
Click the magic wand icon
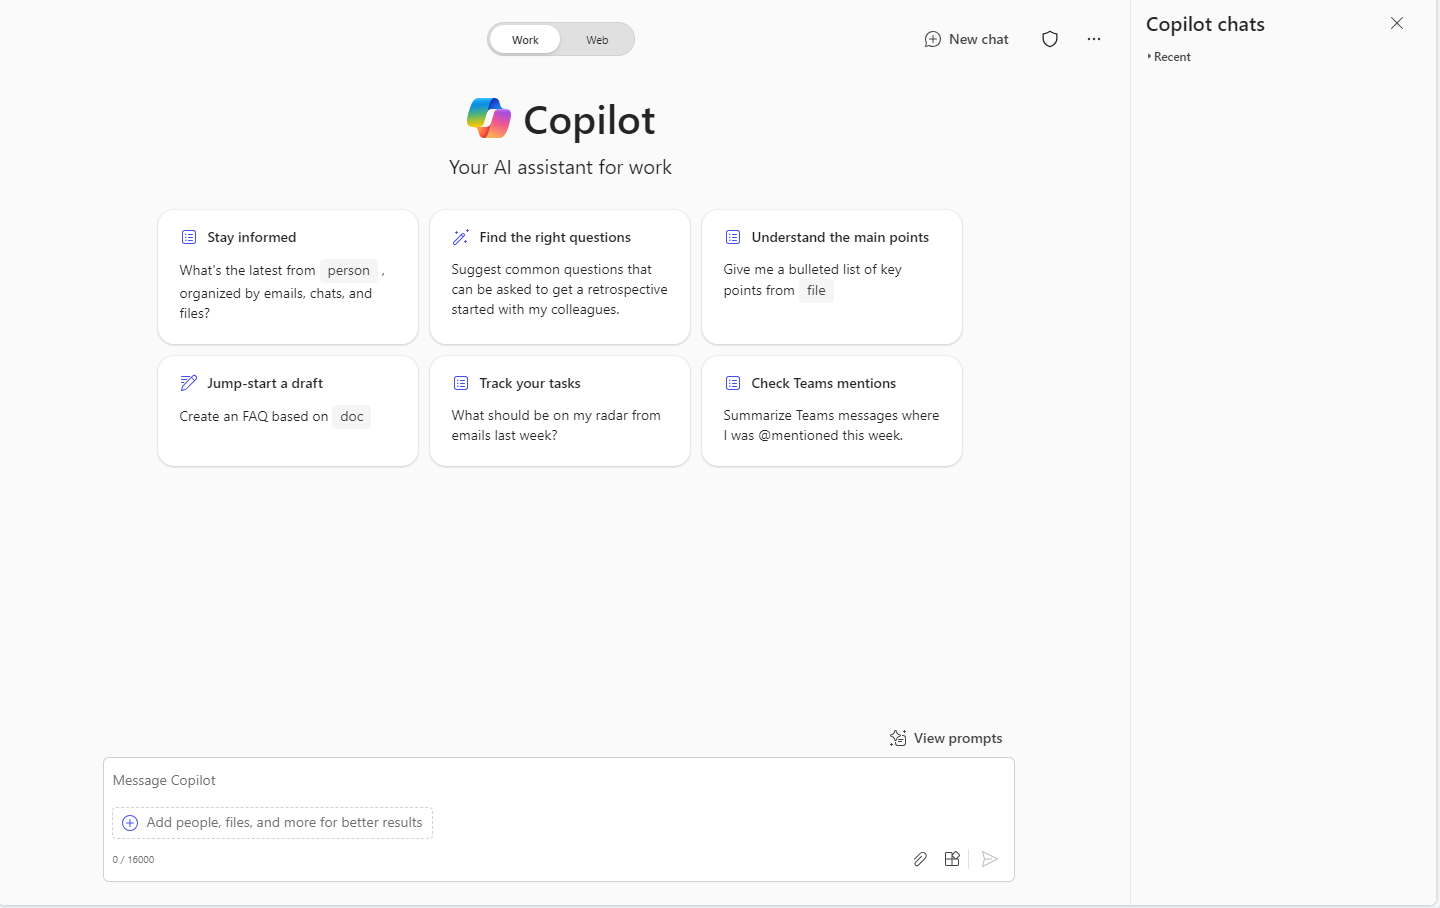click(461, 237)
